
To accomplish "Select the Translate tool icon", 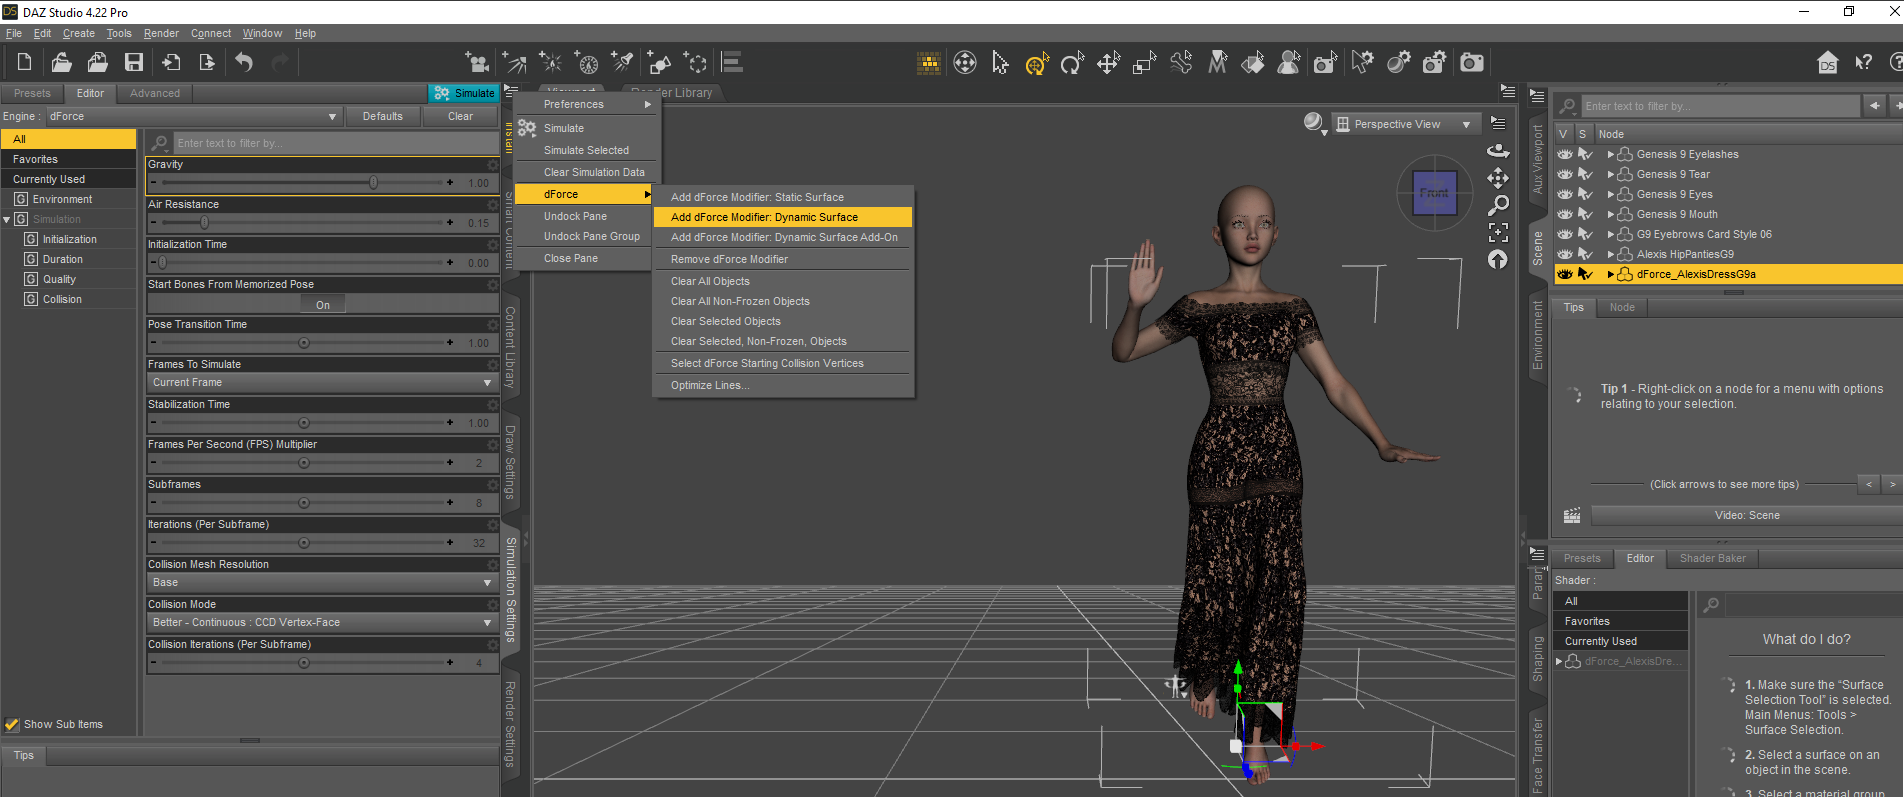I will pos(1108,64).
